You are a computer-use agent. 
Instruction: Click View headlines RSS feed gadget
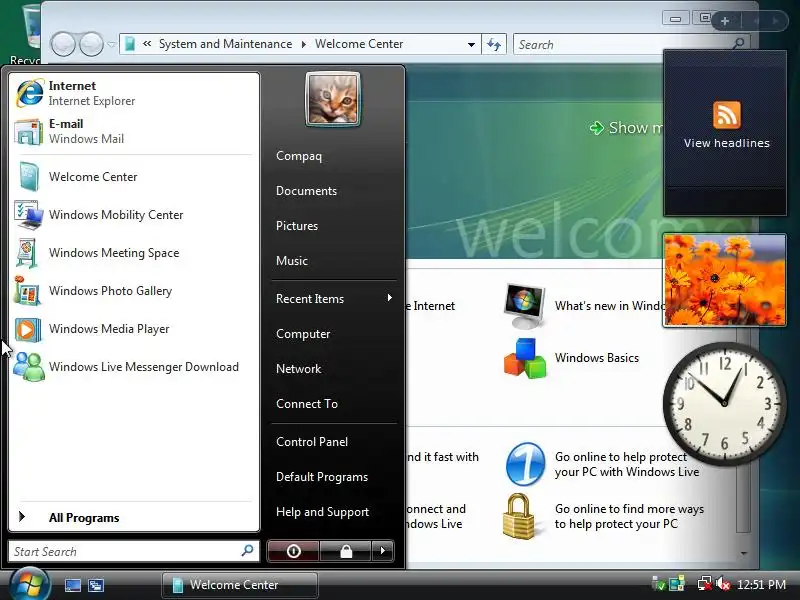(725, 133)
